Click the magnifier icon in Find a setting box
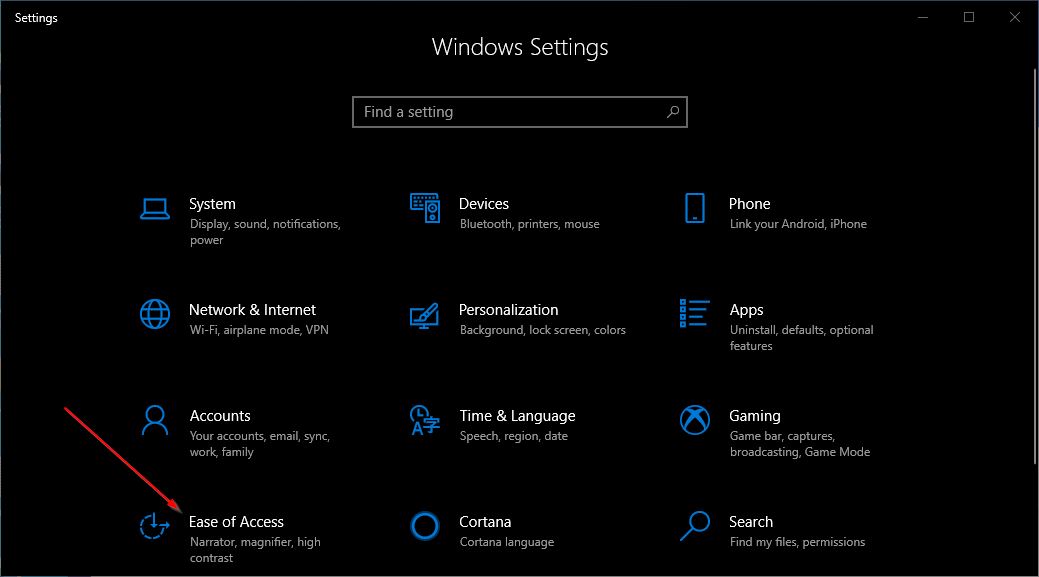This screenshot has height=577, width=1039. [x=673, y=112]
